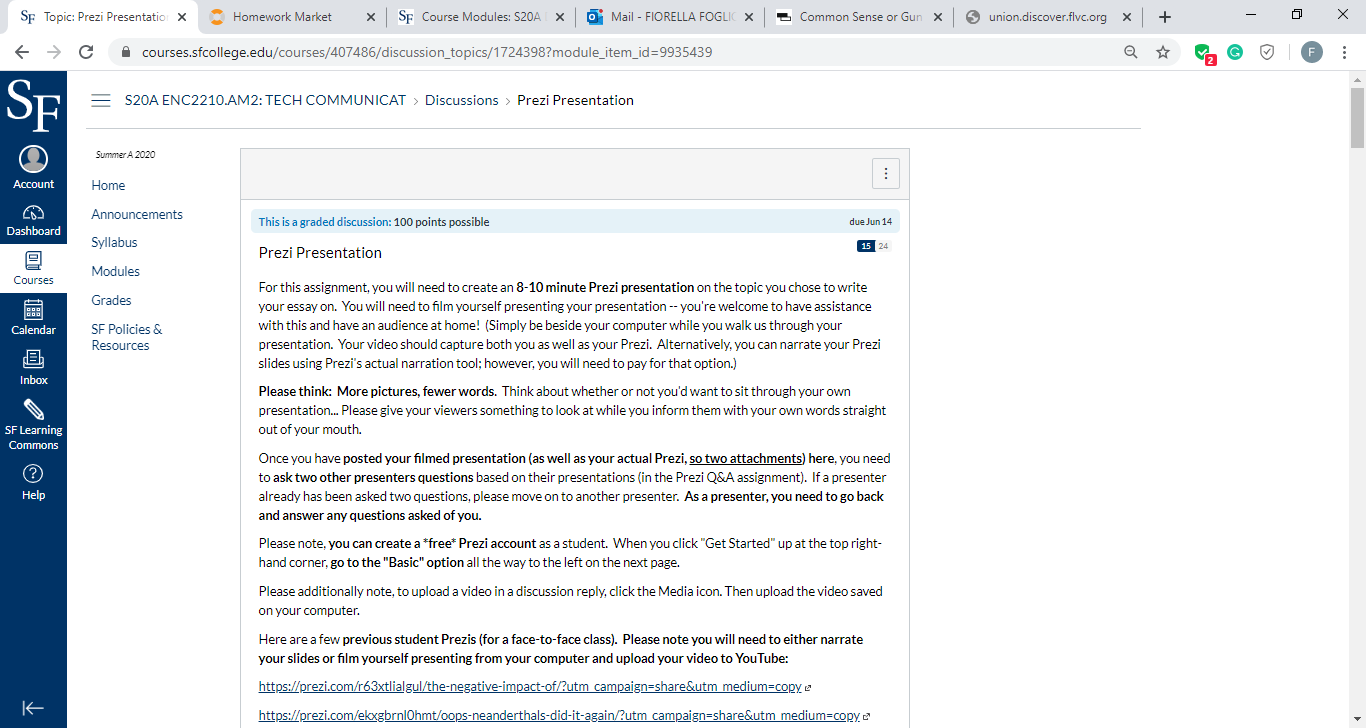Open SF Learning Commons

[33, 425]
